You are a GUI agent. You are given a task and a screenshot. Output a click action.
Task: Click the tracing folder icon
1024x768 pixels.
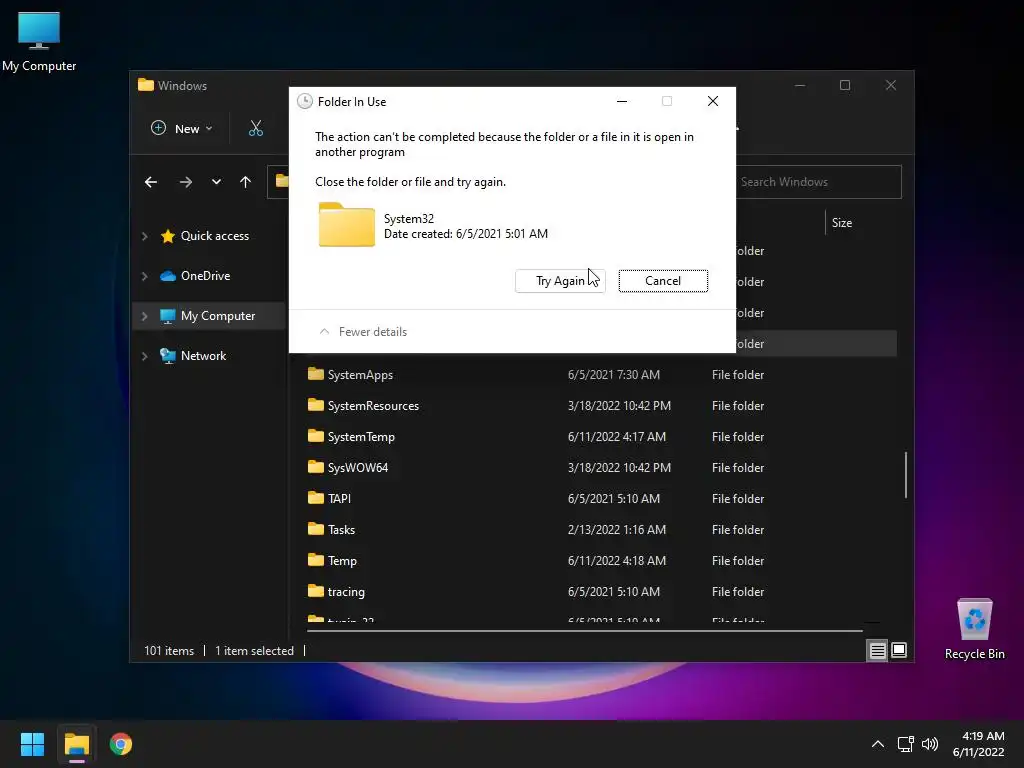click(315, 590)
